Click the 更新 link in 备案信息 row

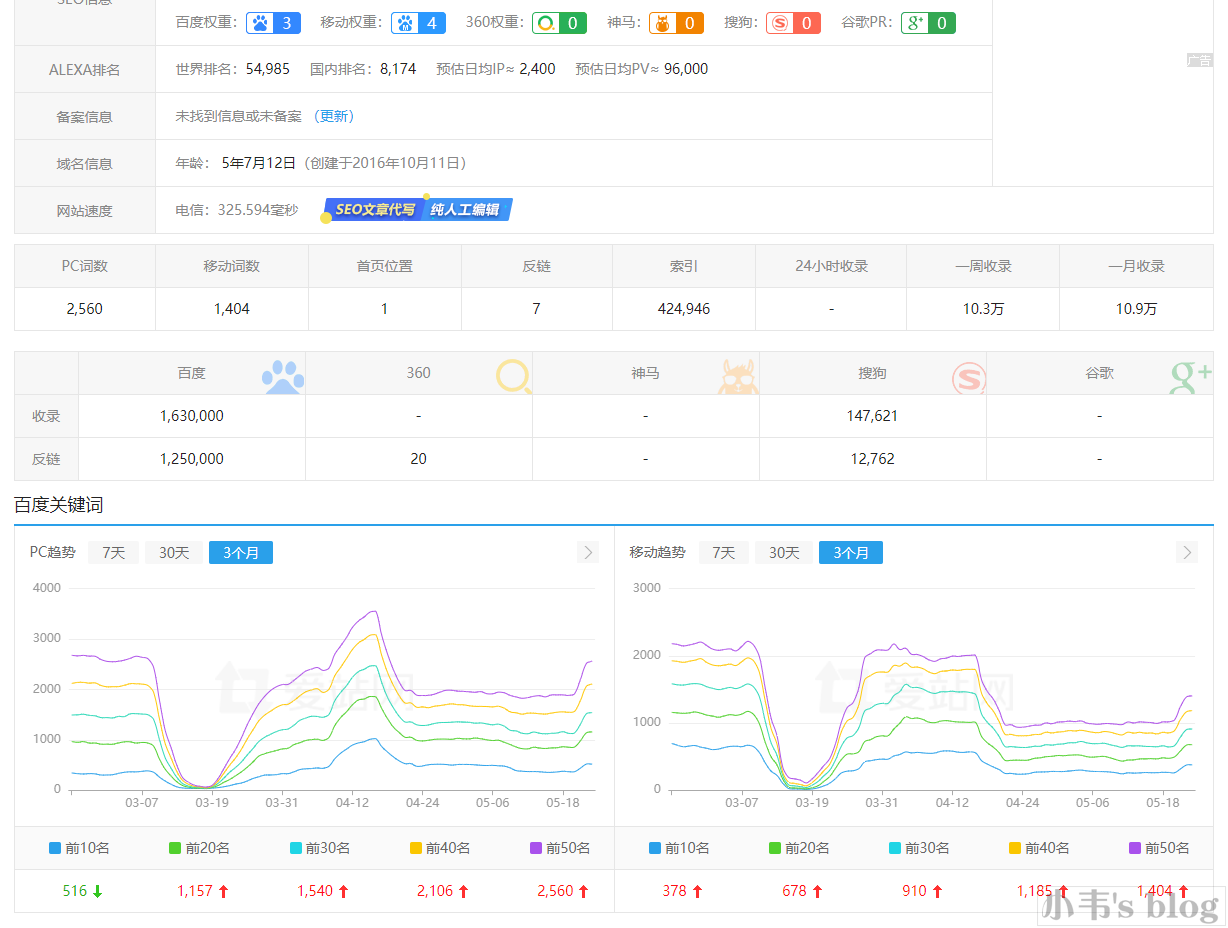(x=334, y=116)
